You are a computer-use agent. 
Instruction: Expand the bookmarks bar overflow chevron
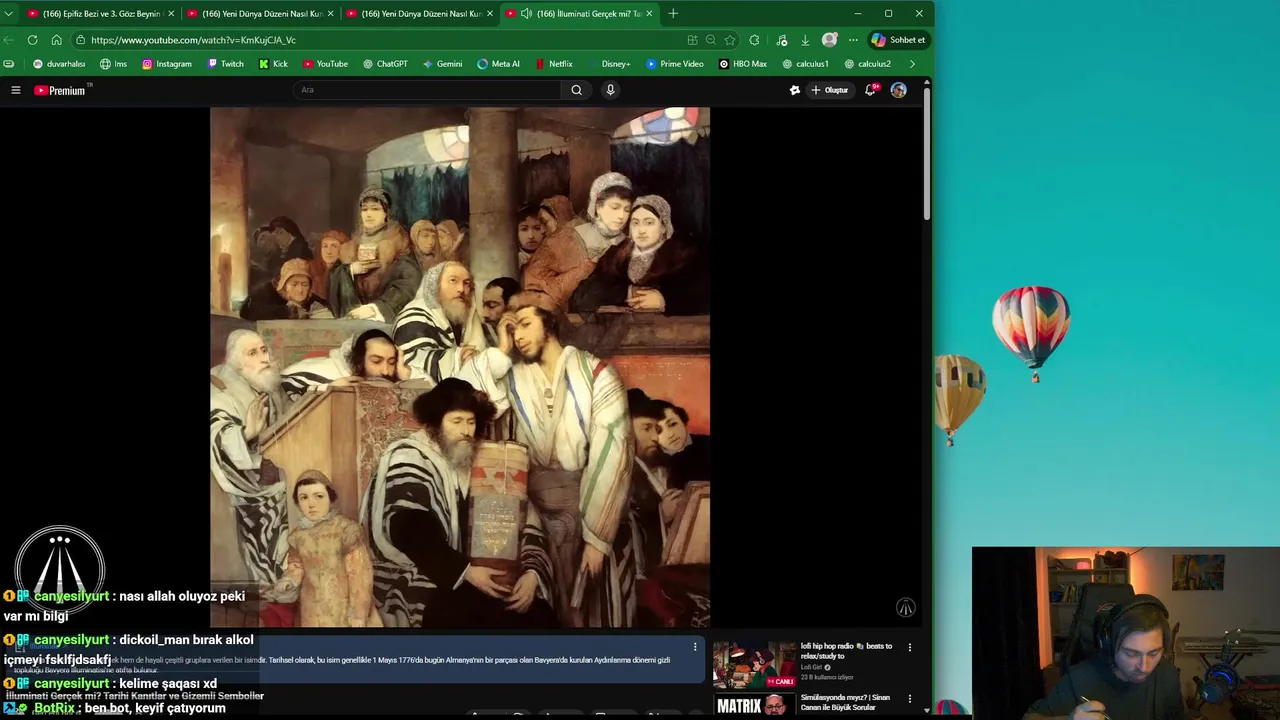pos(912,64)
